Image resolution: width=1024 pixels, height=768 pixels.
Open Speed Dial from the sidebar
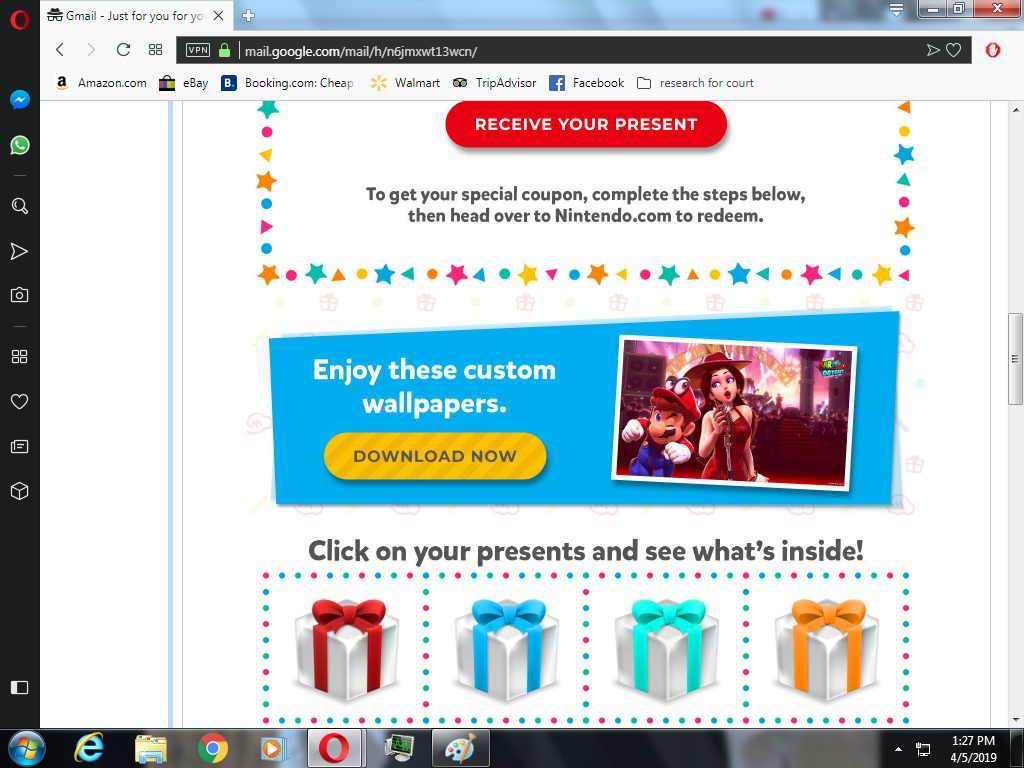pos(20,357)
